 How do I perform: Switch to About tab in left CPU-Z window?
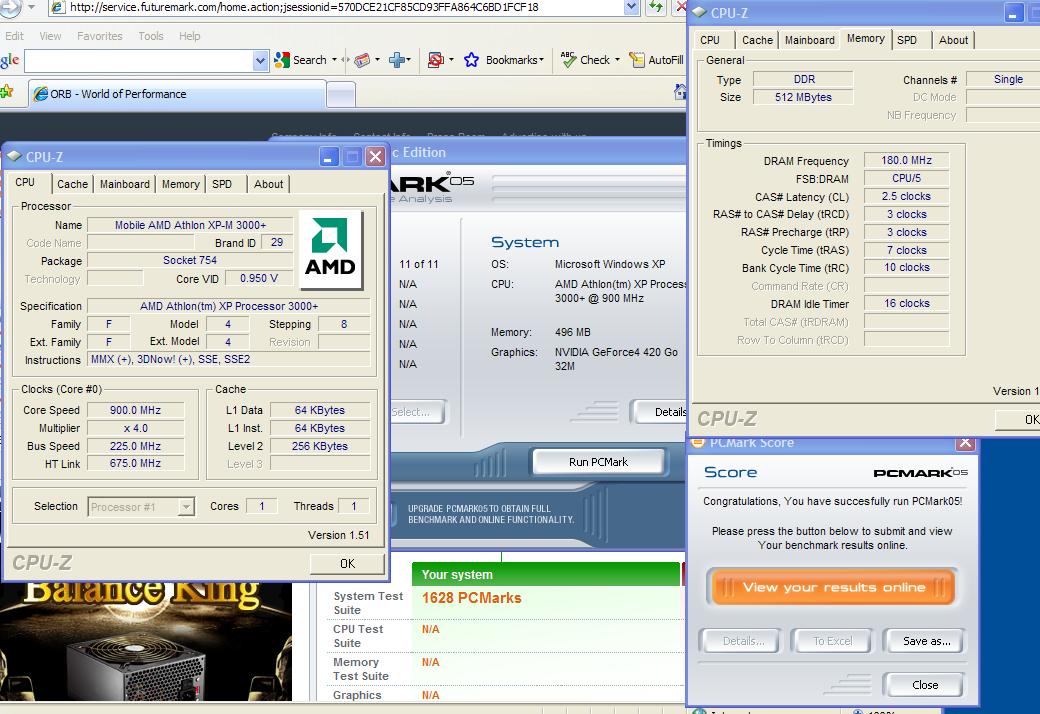269,184
